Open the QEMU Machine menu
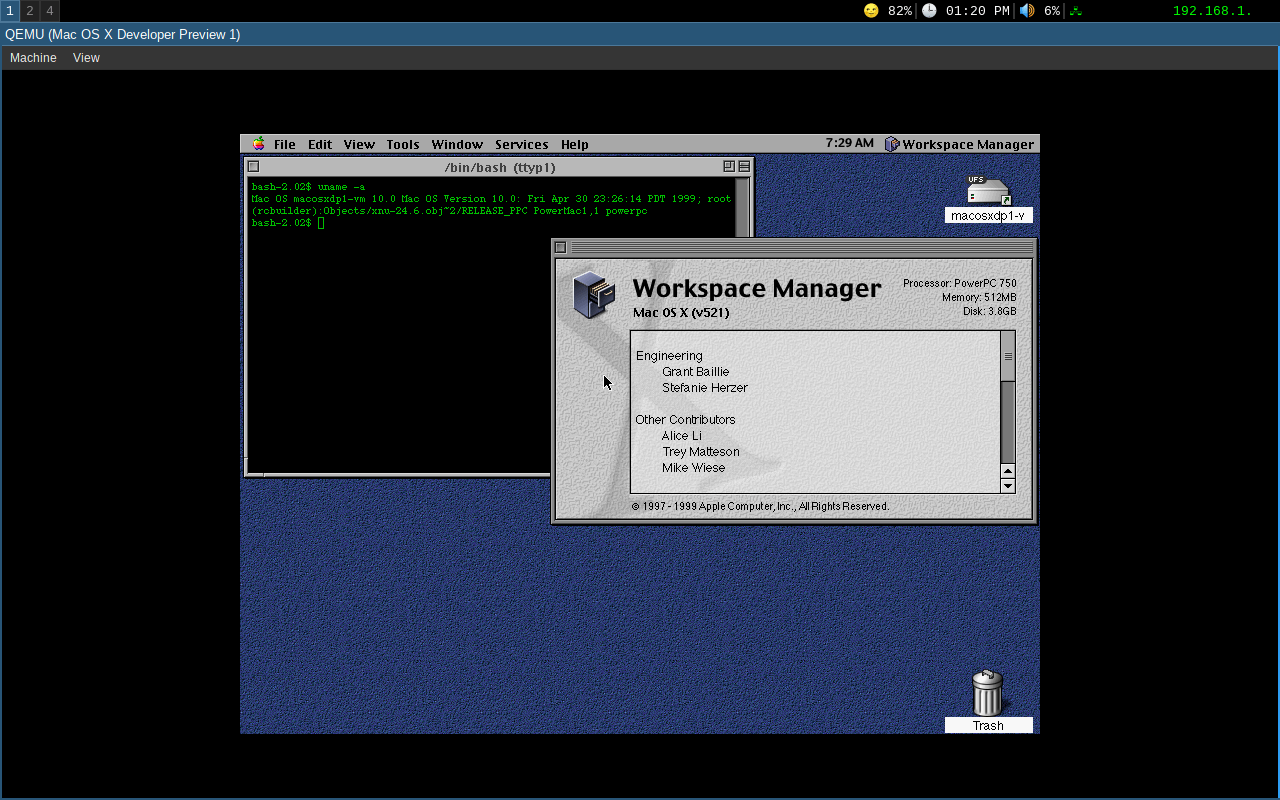The image size is (1280, 800). (33, 58)
